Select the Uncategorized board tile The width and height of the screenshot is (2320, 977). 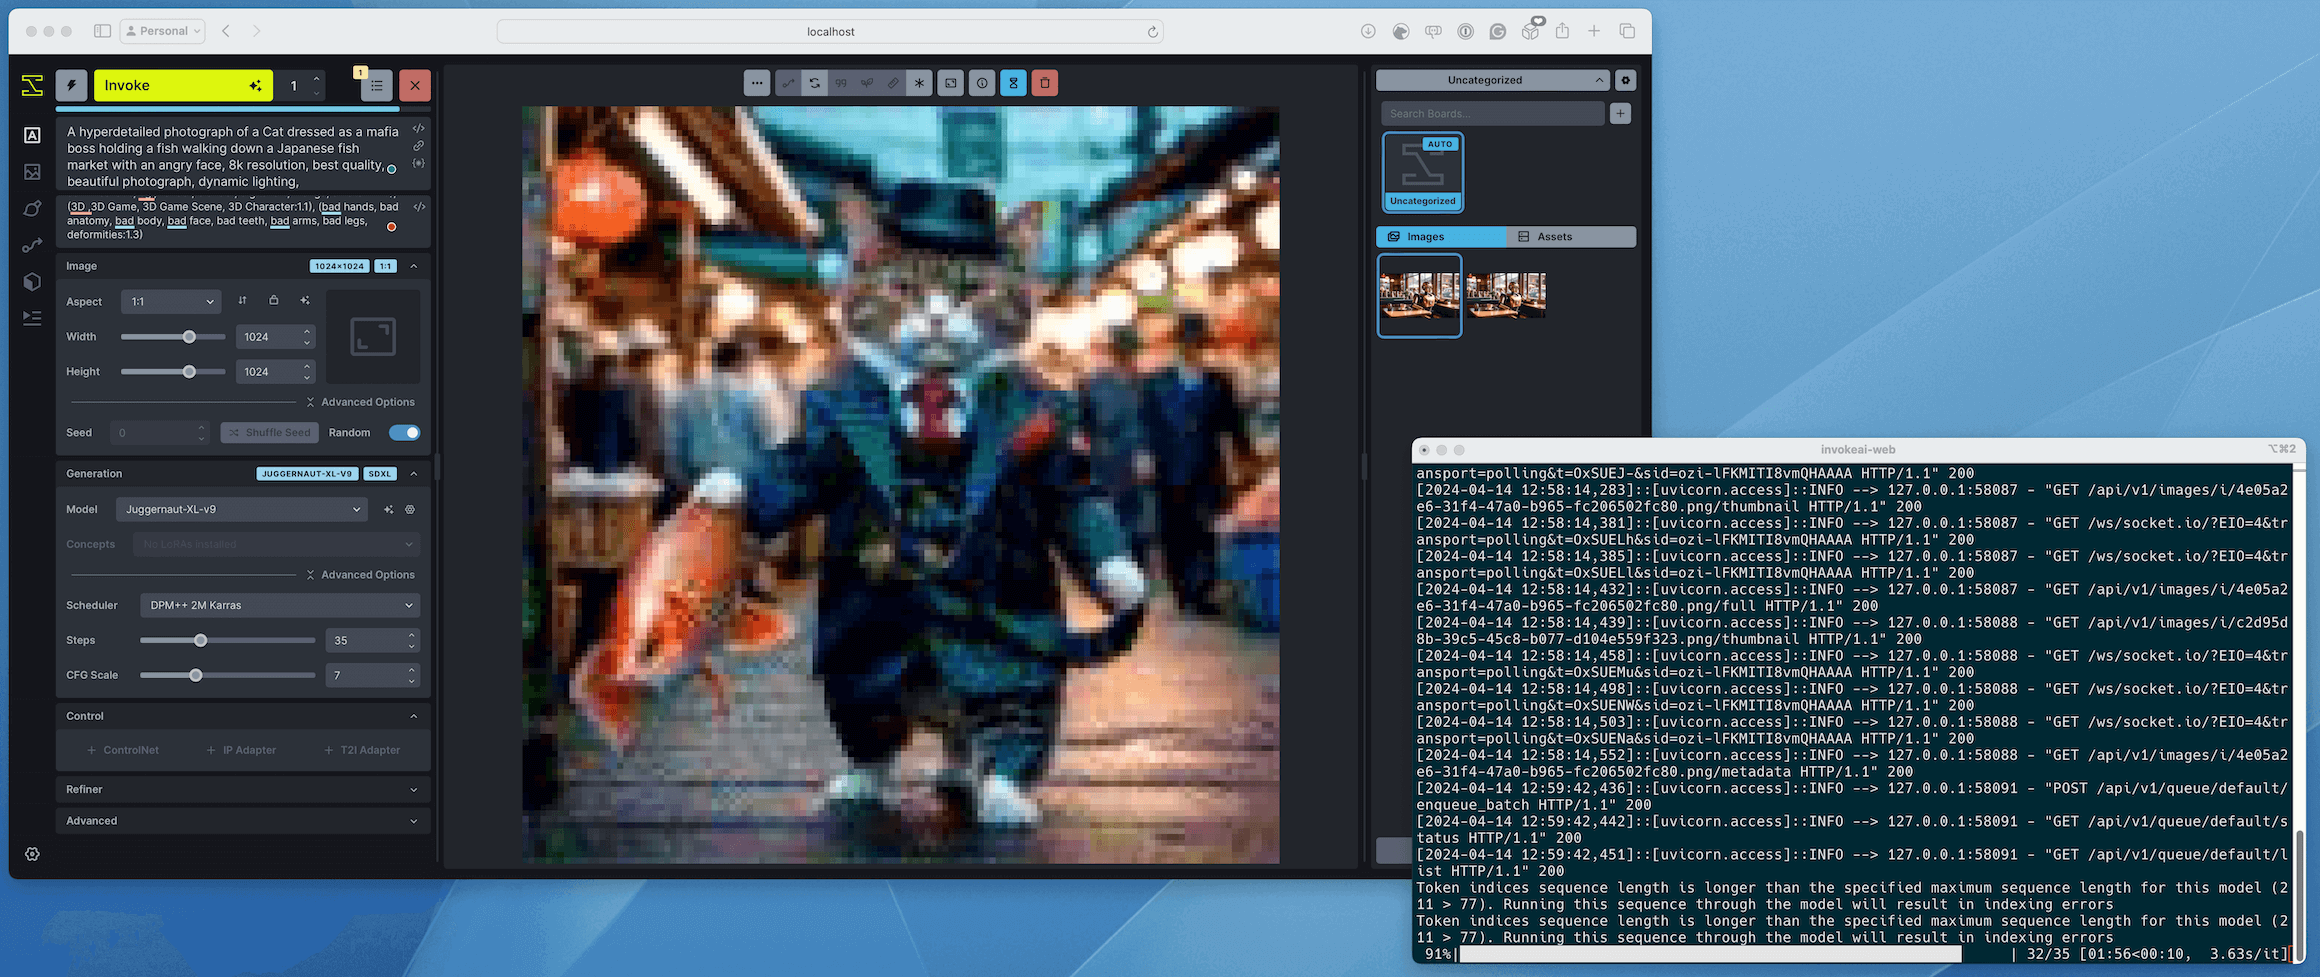(1423, 172)
